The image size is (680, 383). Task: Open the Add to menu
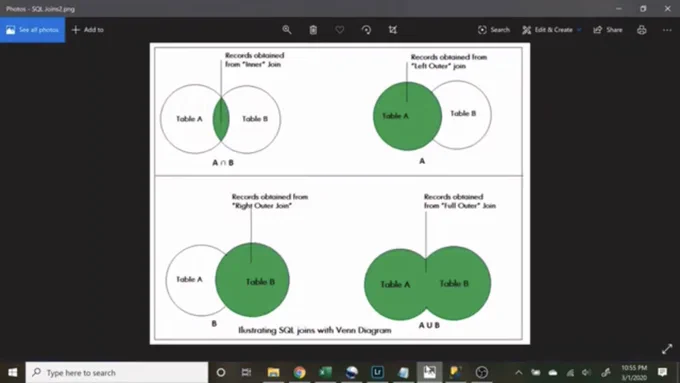coord(88,30)
